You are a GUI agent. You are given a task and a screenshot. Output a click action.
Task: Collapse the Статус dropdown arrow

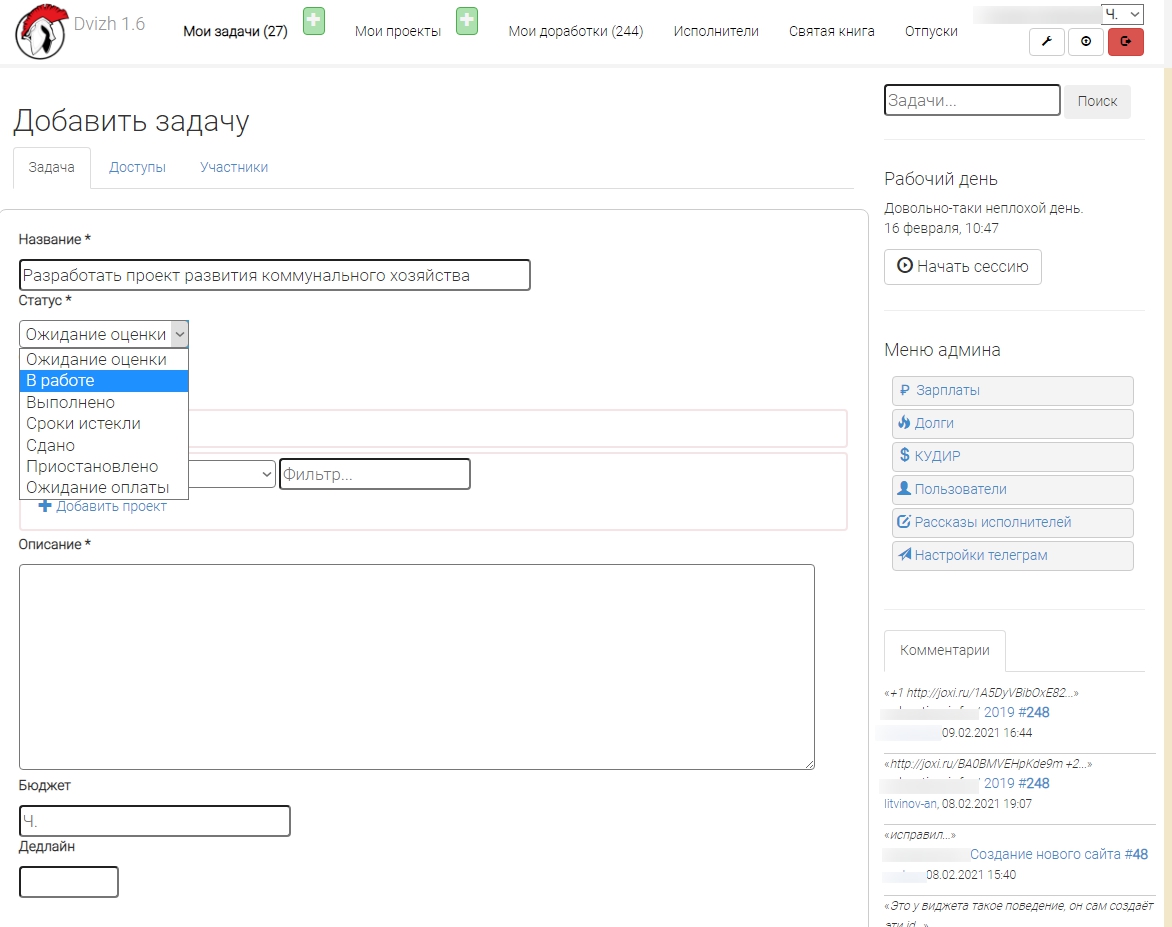pyautogui.click(x=179, y=334)
